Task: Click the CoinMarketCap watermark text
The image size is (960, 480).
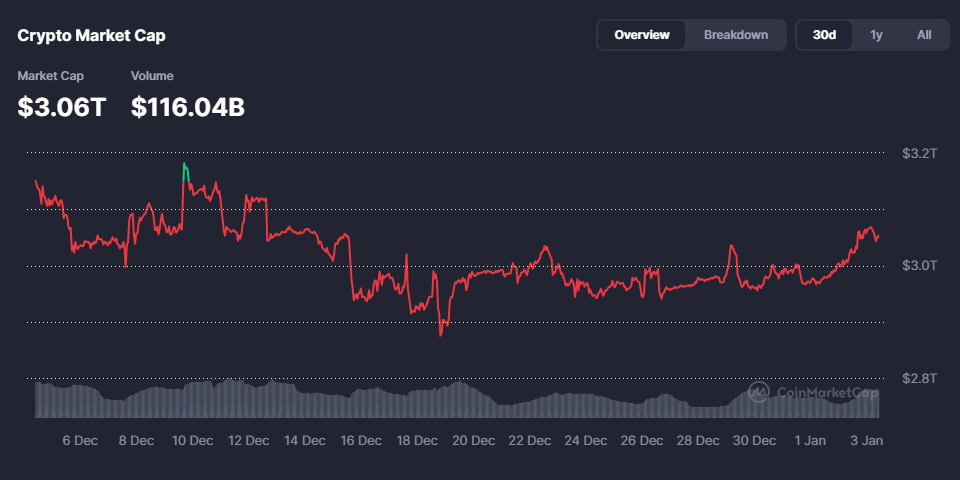Action: [x=826, y=393]
